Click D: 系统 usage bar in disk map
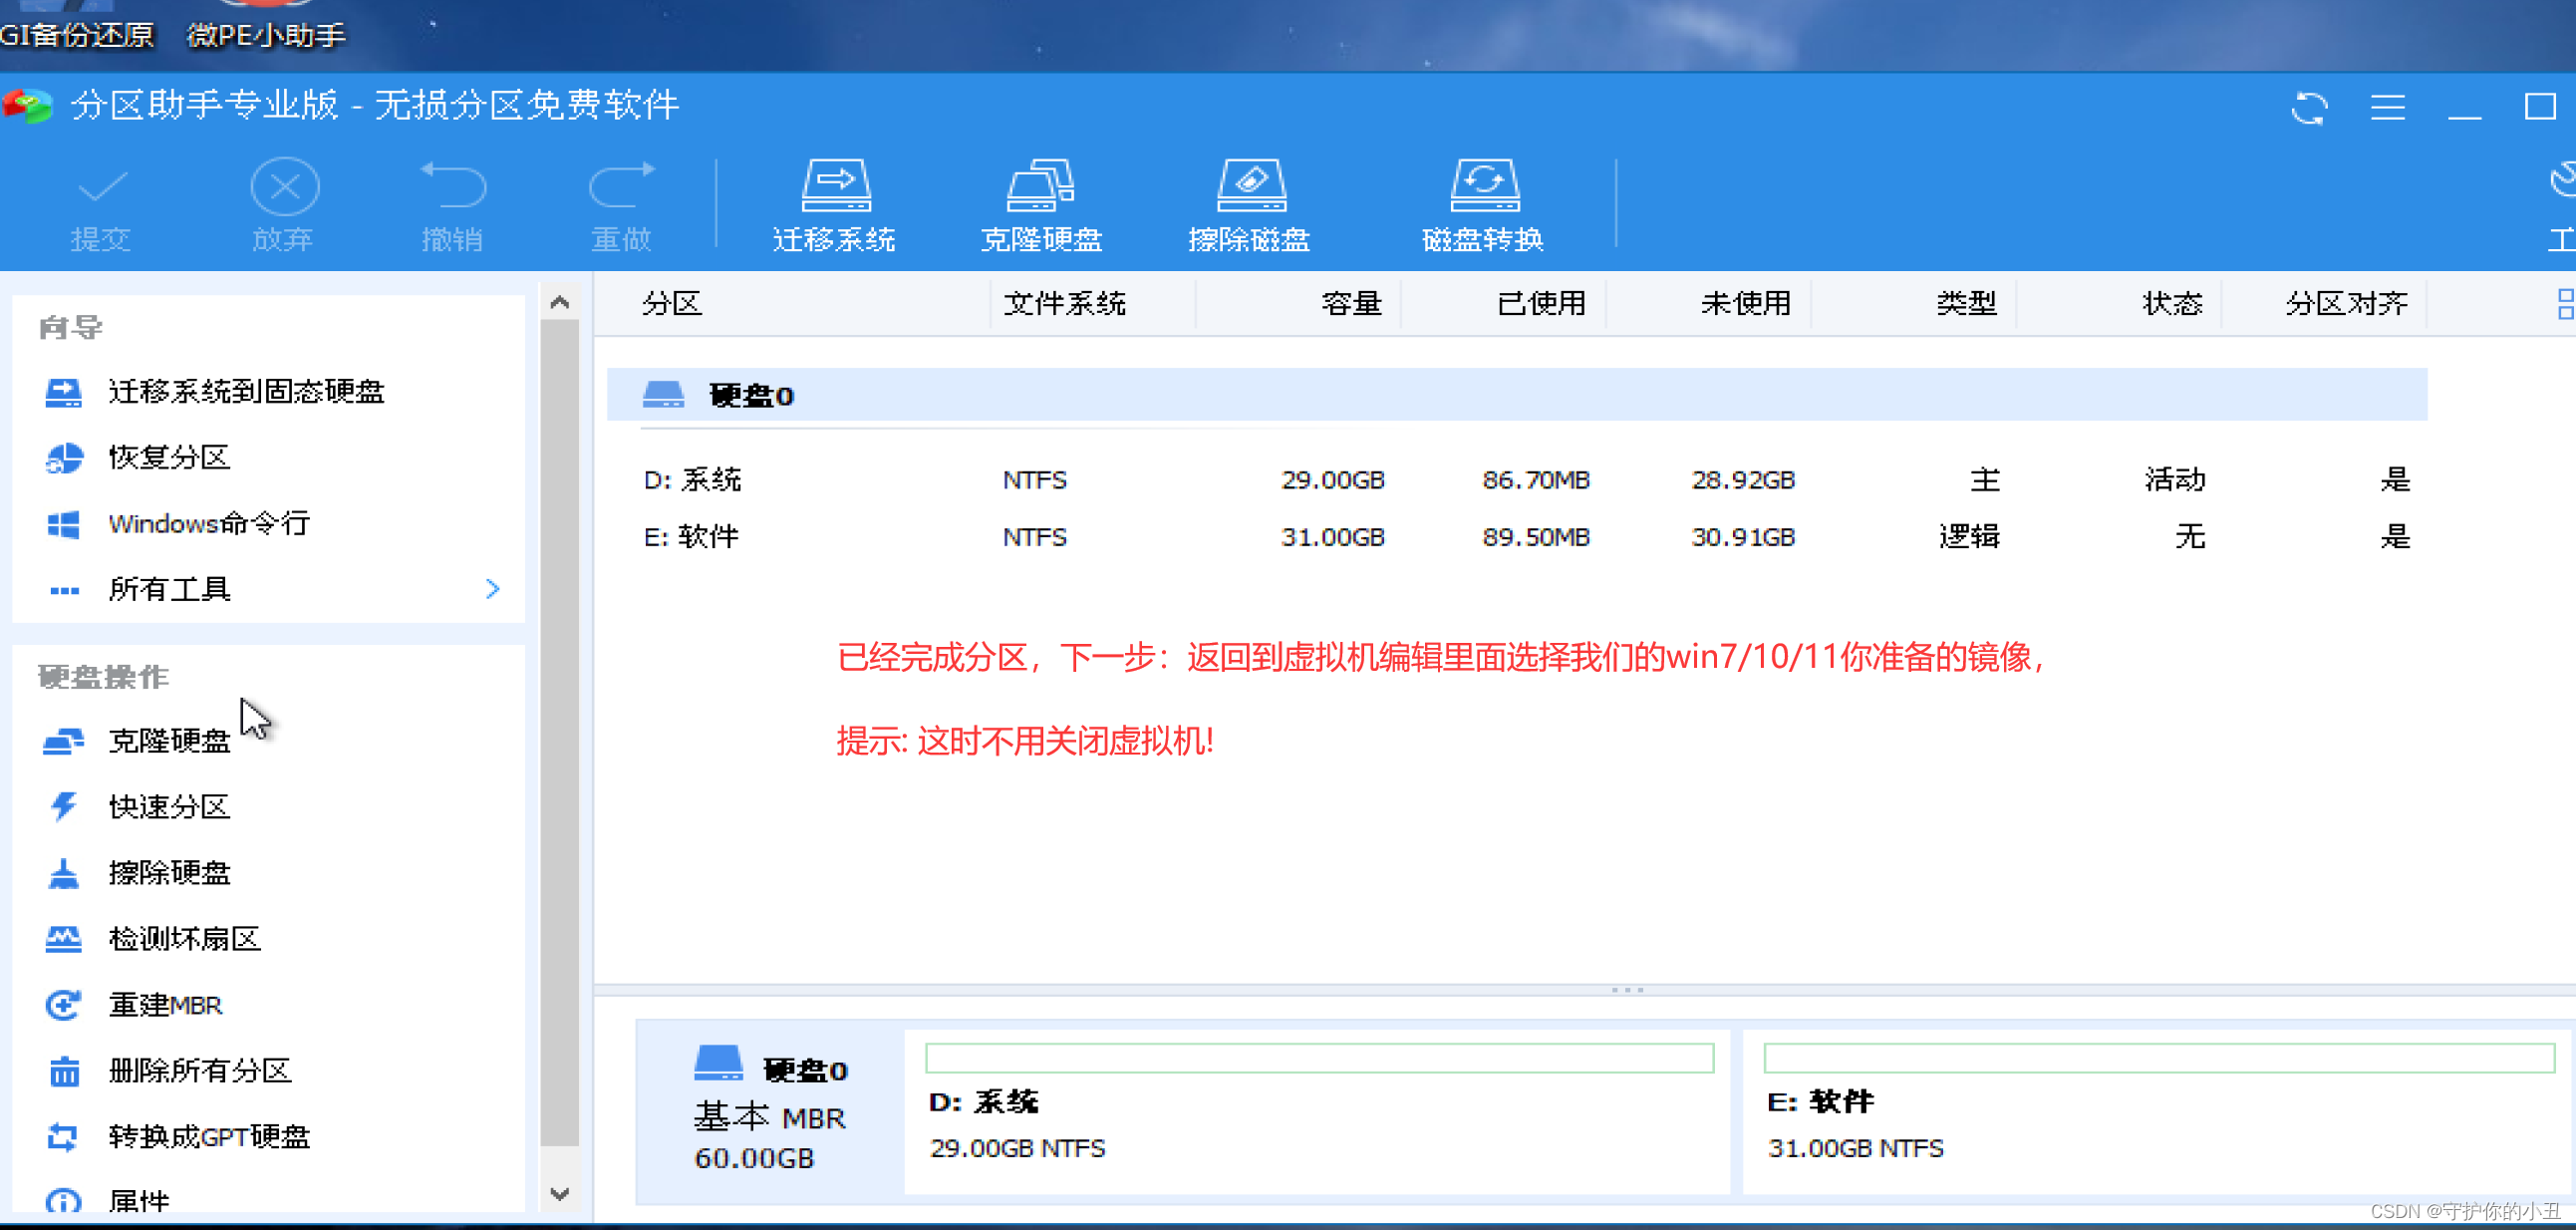 (1319, 1058)
